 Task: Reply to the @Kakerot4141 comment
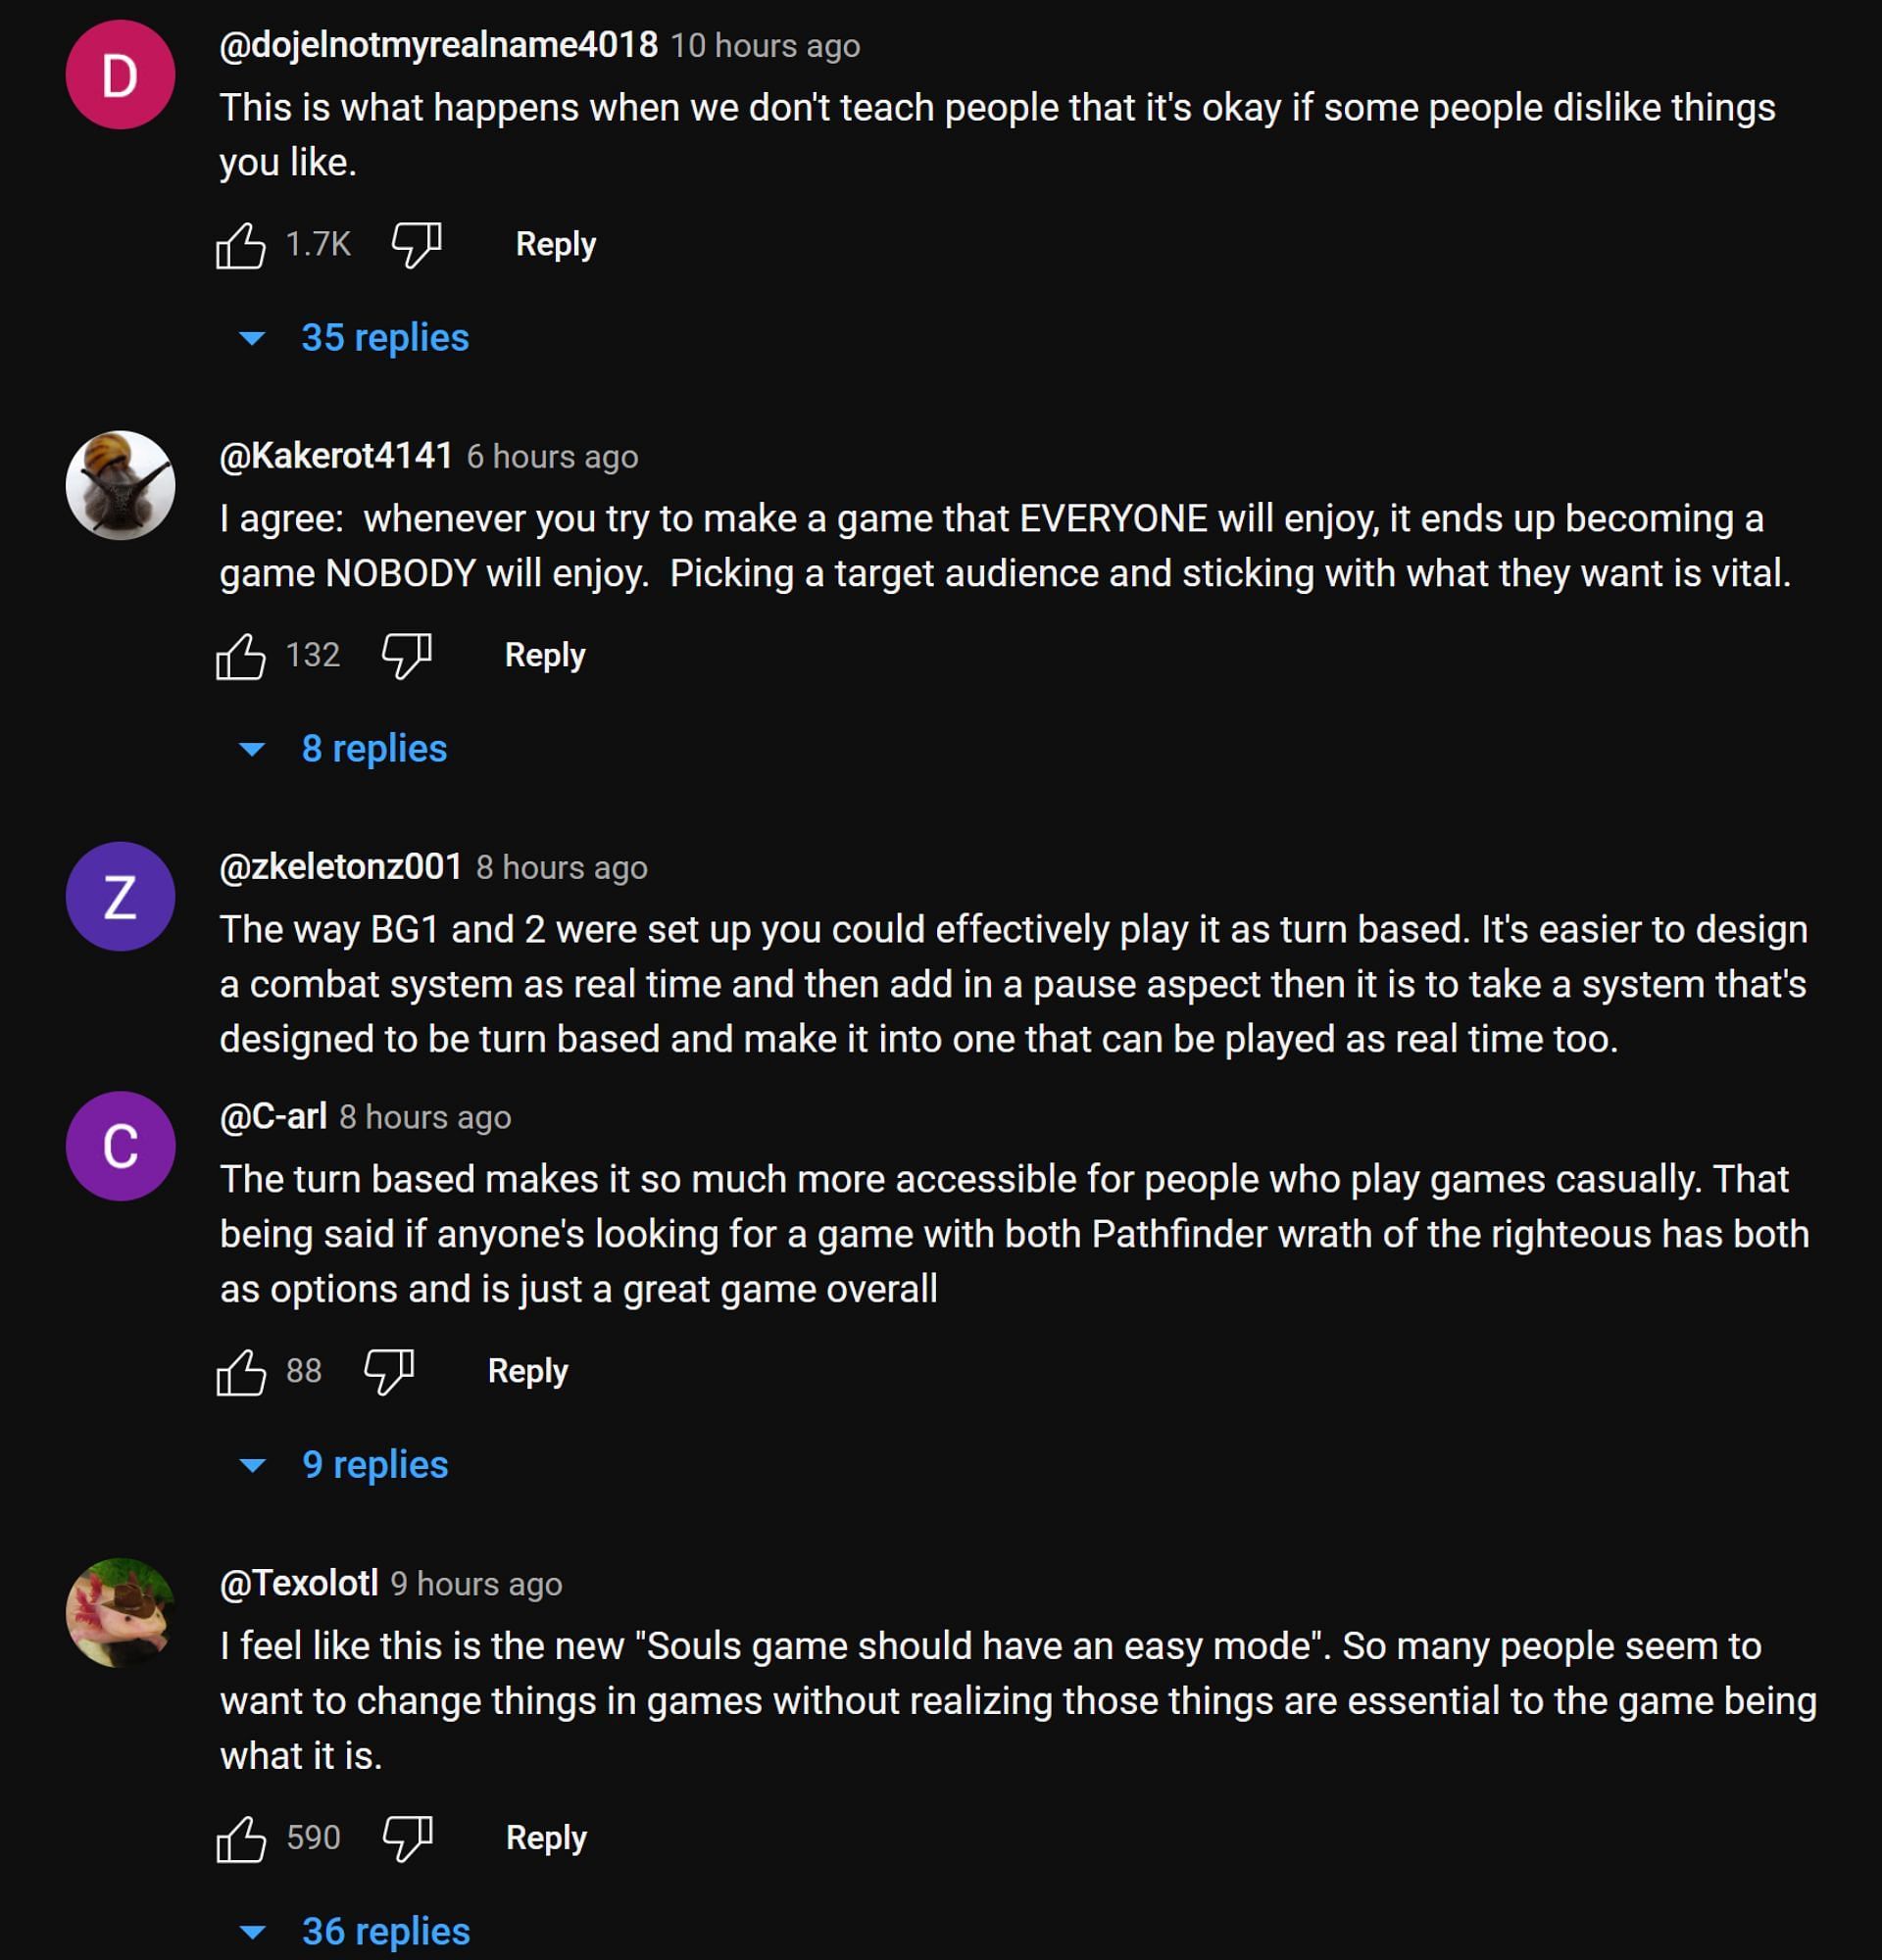[545, 656]
